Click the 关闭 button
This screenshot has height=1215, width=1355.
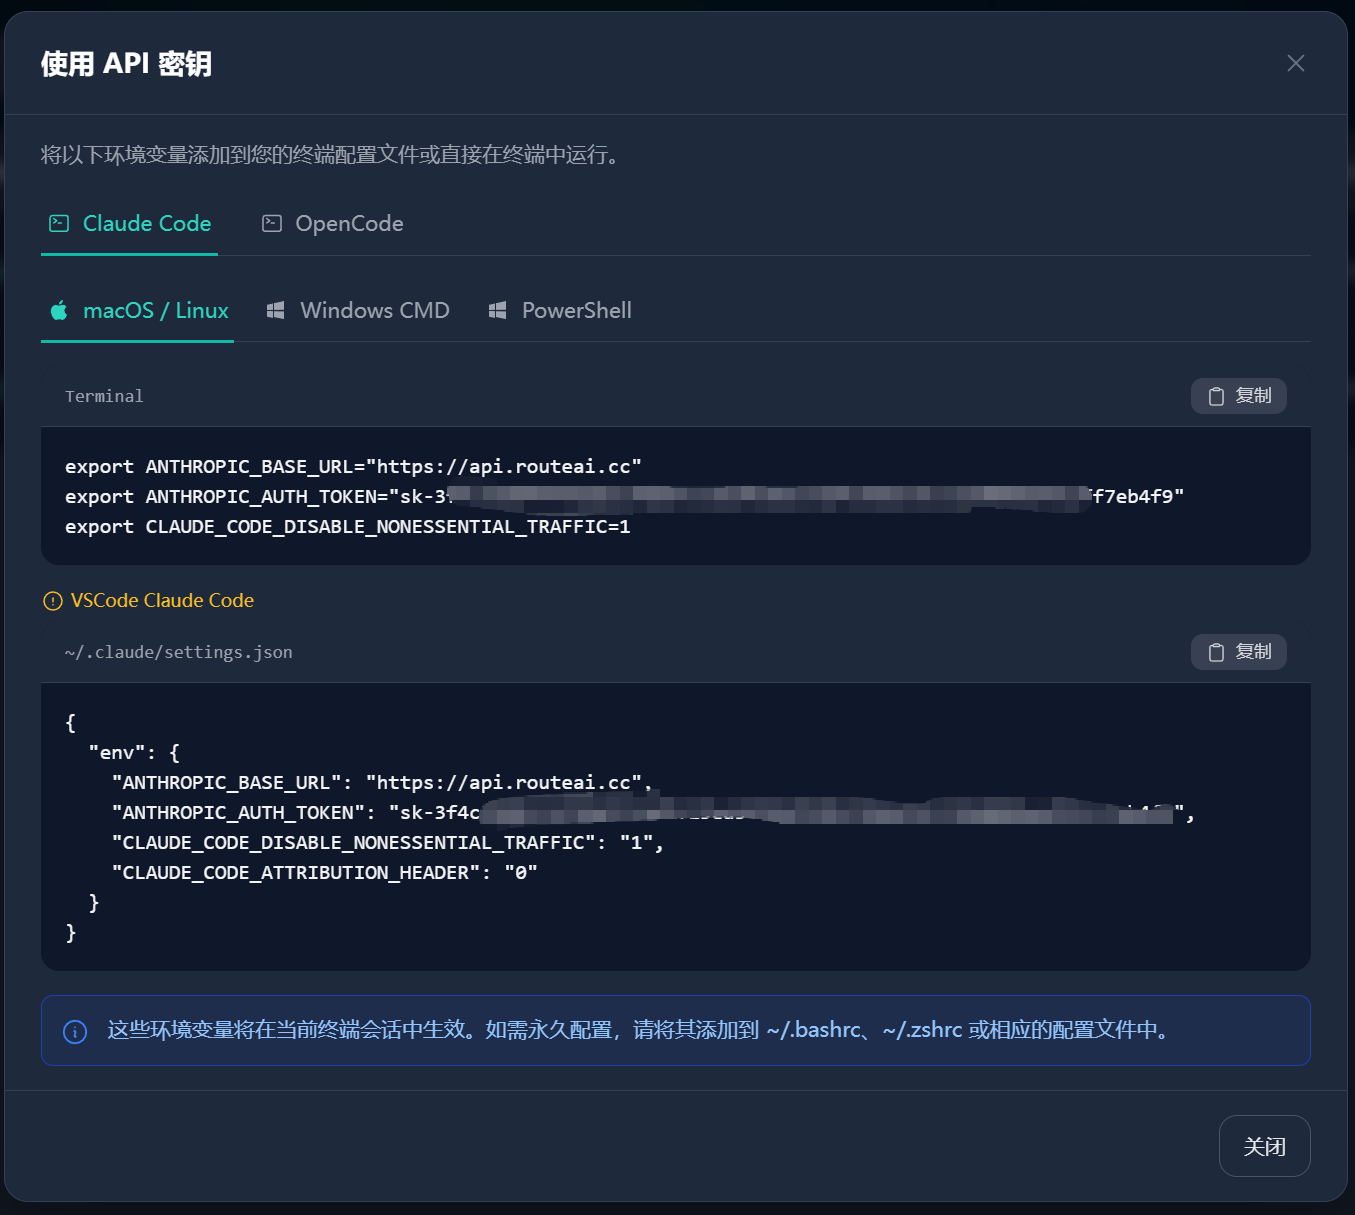pyautogui.click(x=1265, y=1146)
